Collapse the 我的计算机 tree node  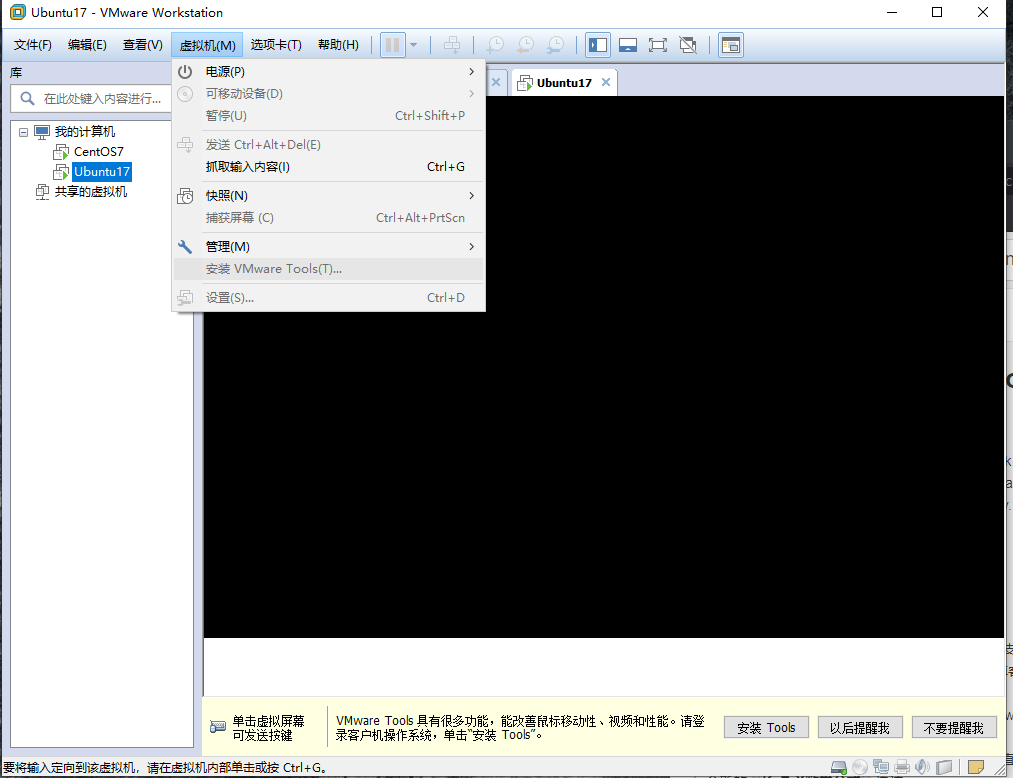(x=23, y=131)
